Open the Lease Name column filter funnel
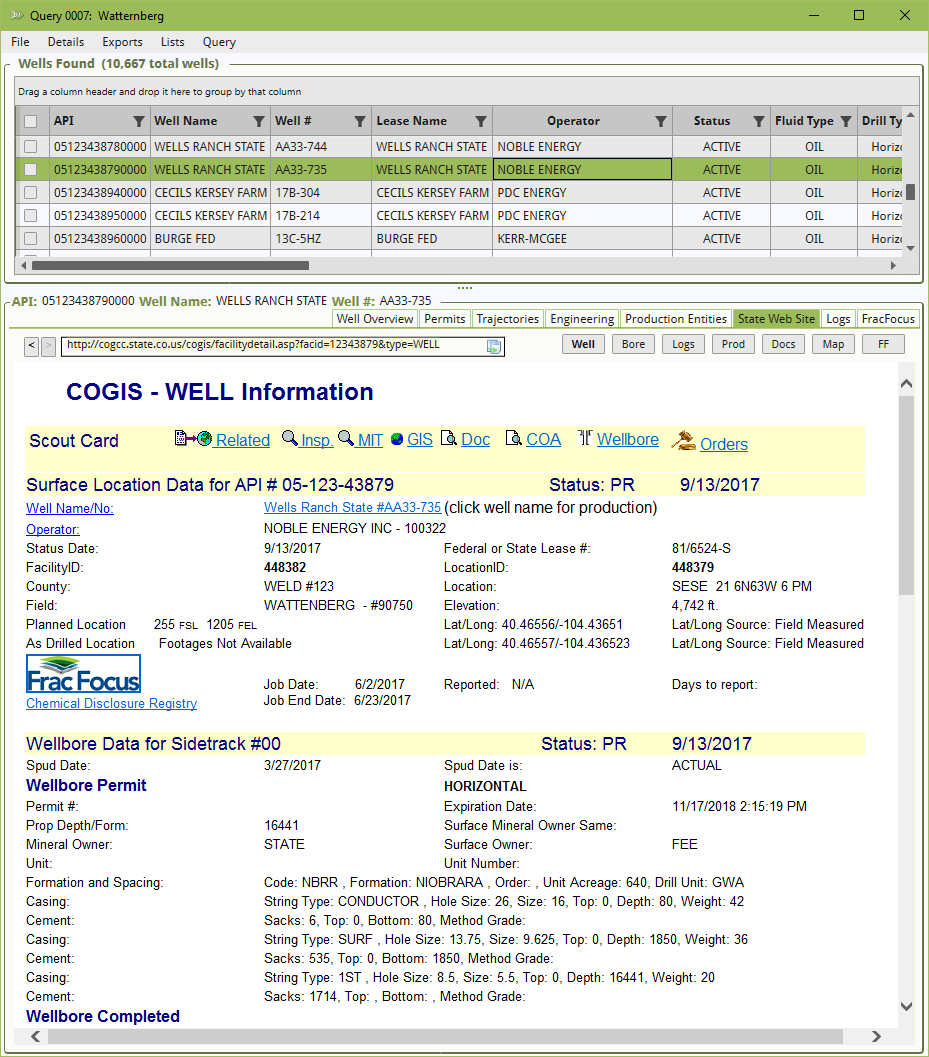Screen dimensions: 929x1057 (481, 121)
